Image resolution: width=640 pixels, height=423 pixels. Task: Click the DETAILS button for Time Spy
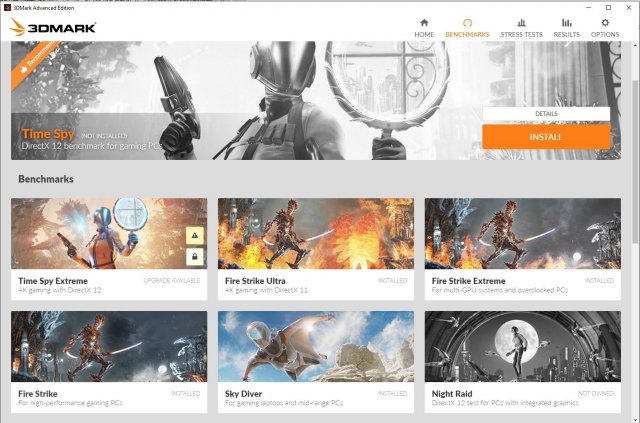tap(546, 114)
